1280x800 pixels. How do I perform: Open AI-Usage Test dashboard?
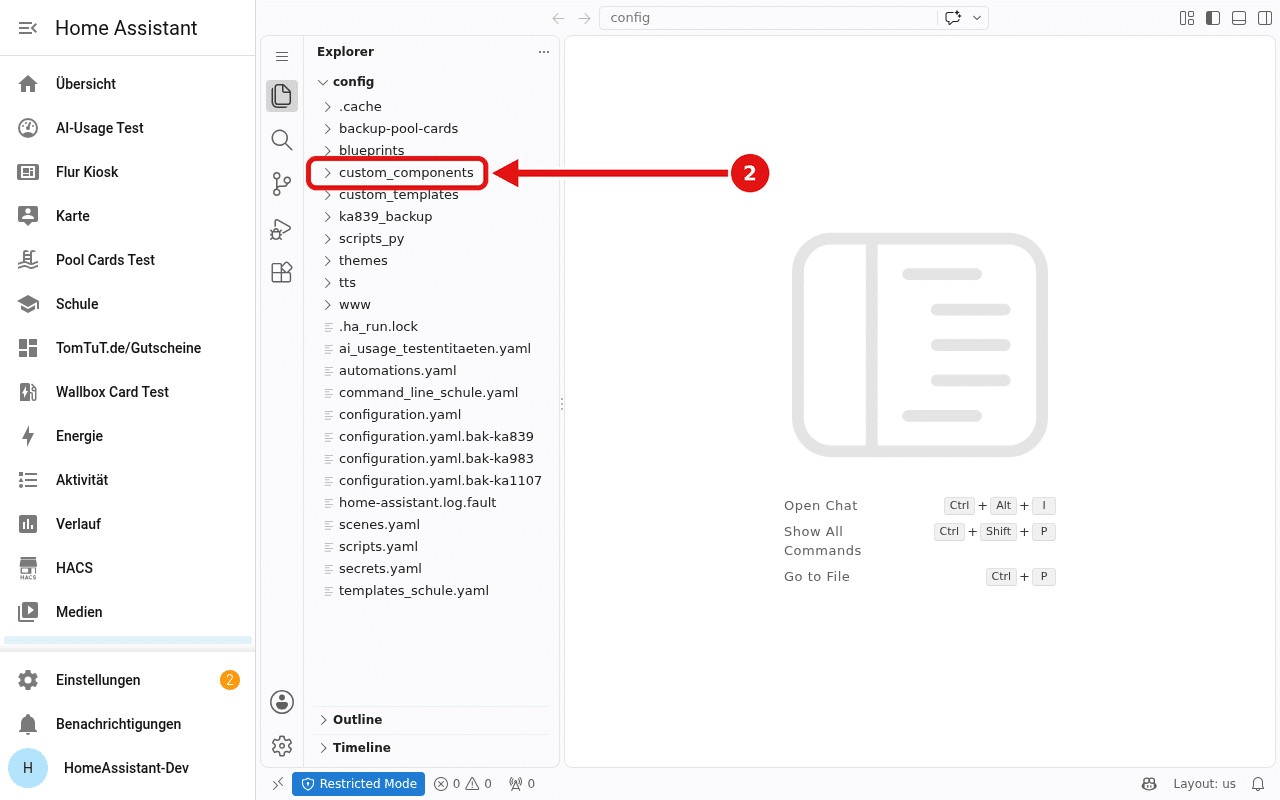point(128,128)
